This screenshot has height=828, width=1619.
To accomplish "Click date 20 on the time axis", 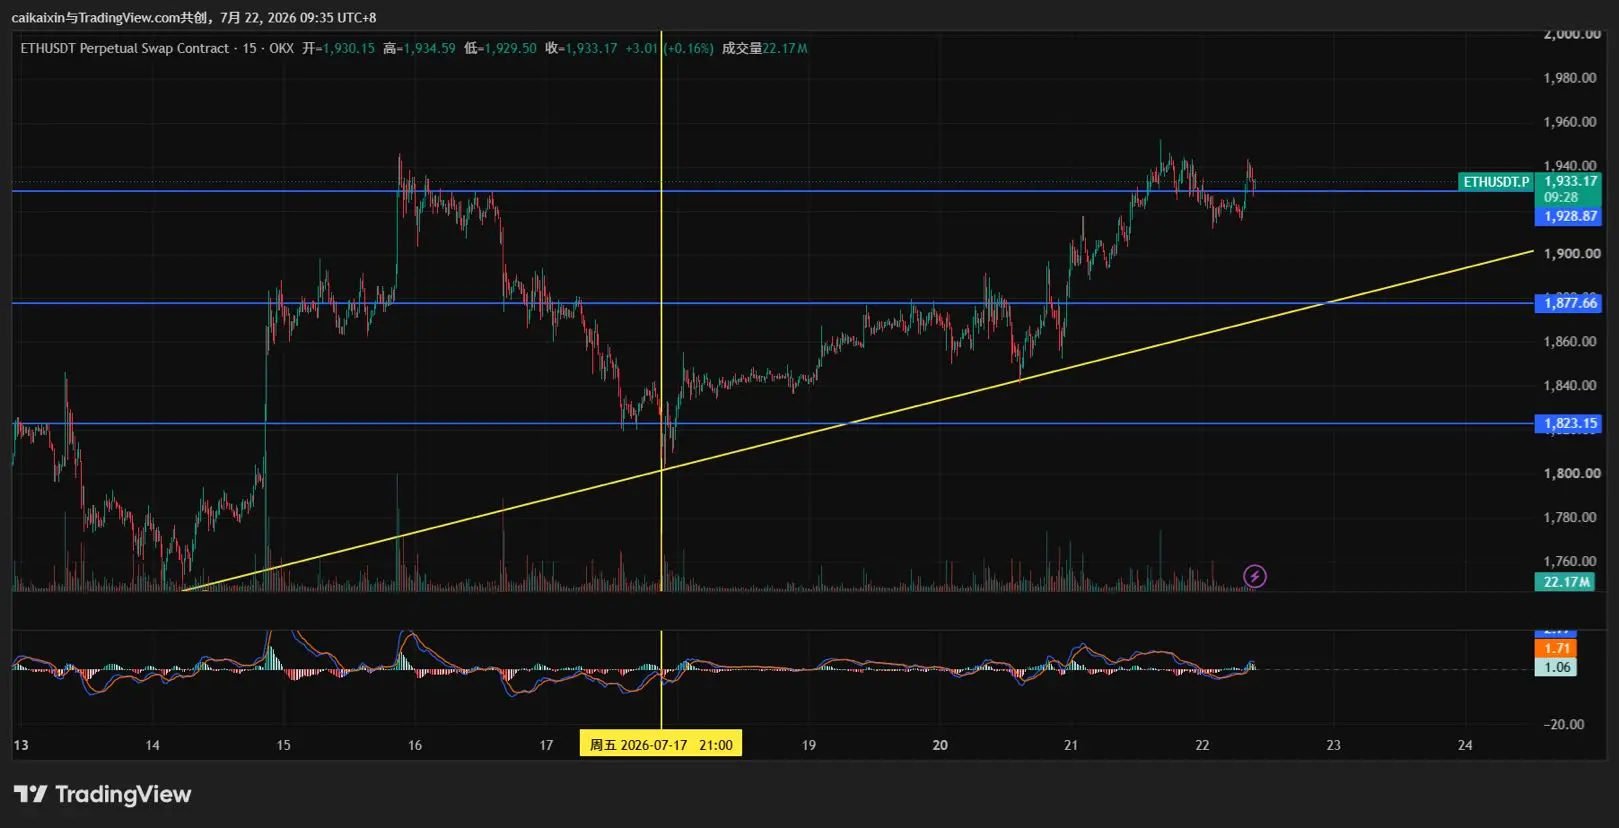I will (x=940, y=745).
